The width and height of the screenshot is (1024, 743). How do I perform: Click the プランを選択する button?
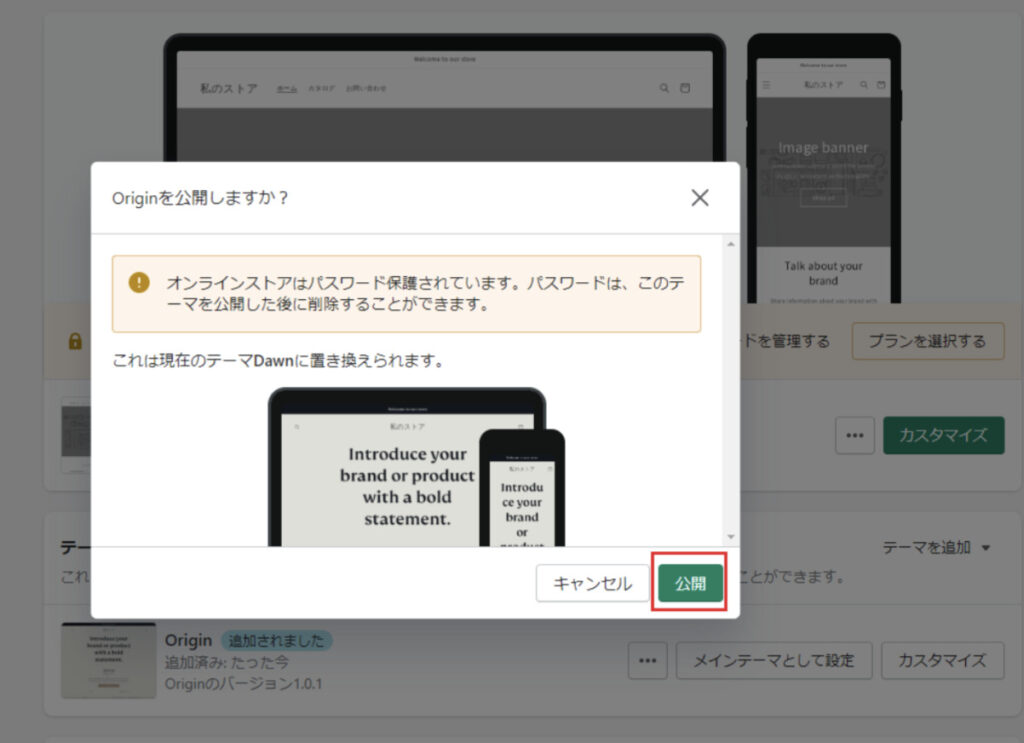coord(927,341)
